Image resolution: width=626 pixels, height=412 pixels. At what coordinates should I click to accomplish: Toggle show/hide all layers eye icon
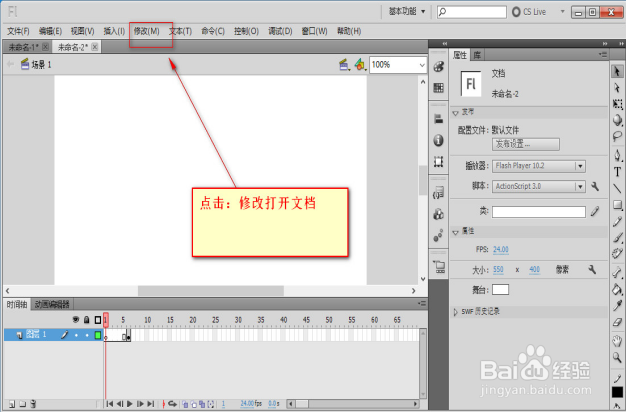click(76, 319)
